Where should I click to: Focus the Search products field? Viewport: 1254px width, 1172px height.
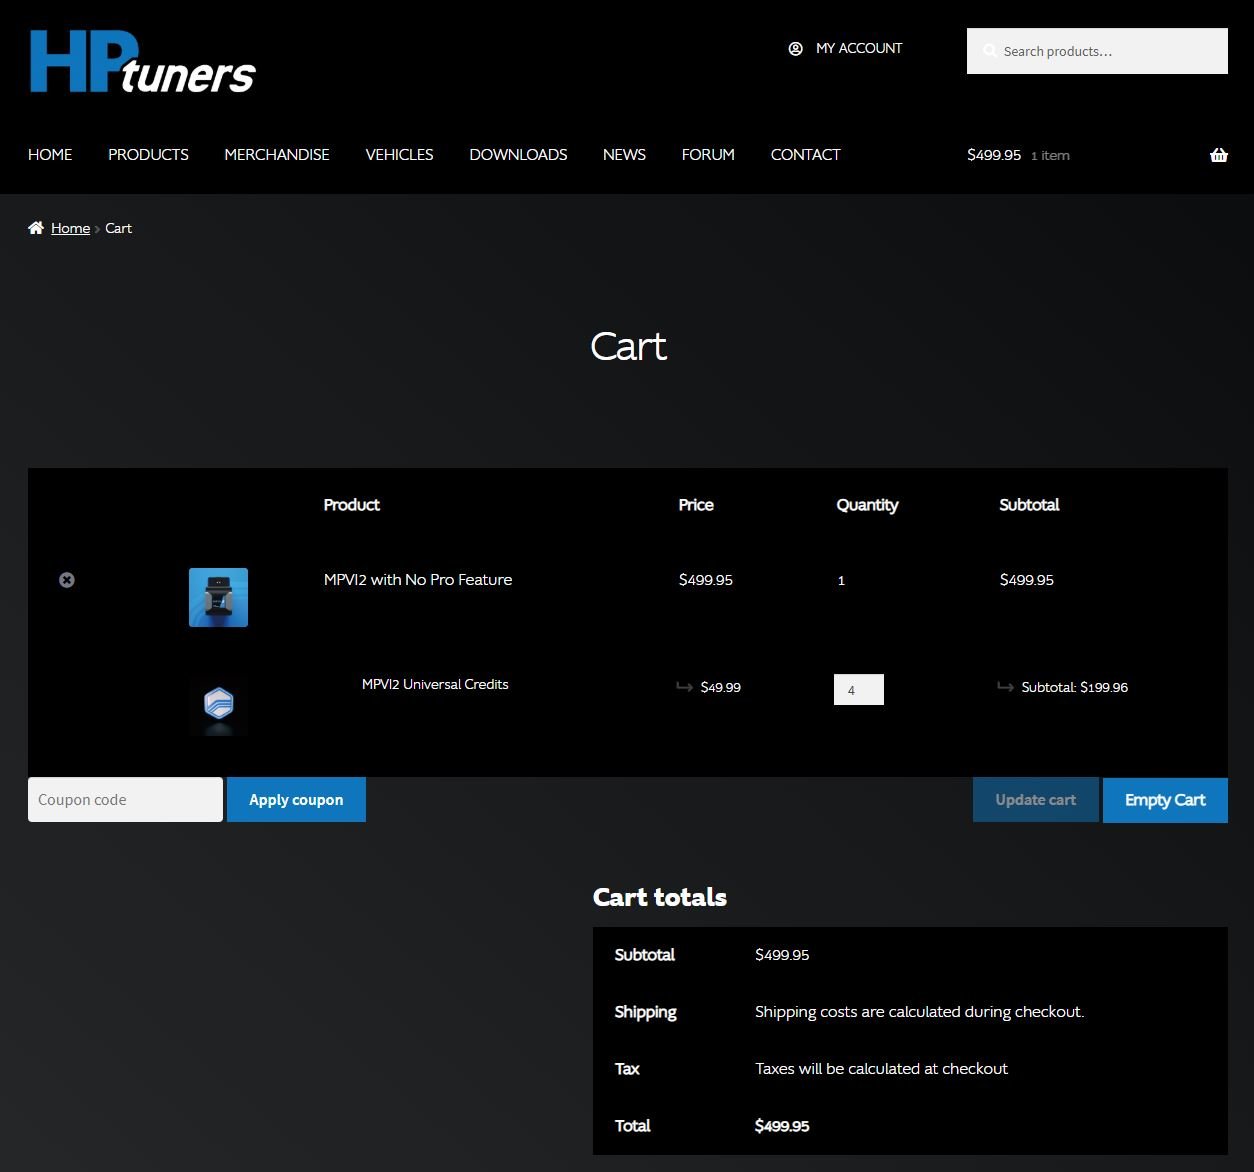[x=1097, y=51]
